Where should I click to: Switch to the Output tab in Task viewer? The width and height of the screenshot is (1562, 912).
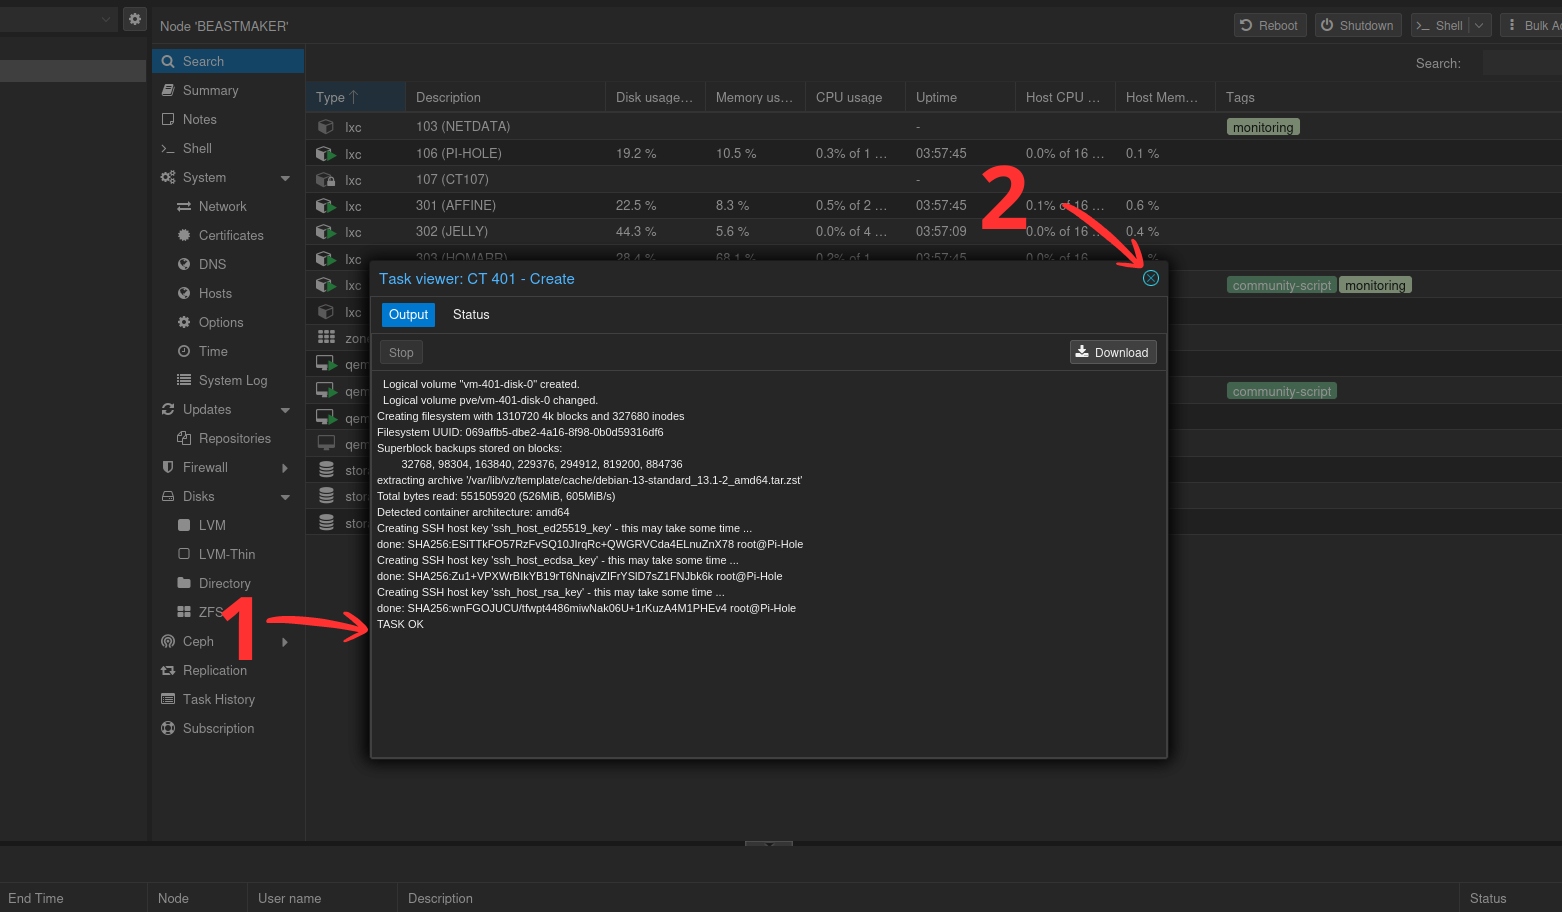coord(408,314)
